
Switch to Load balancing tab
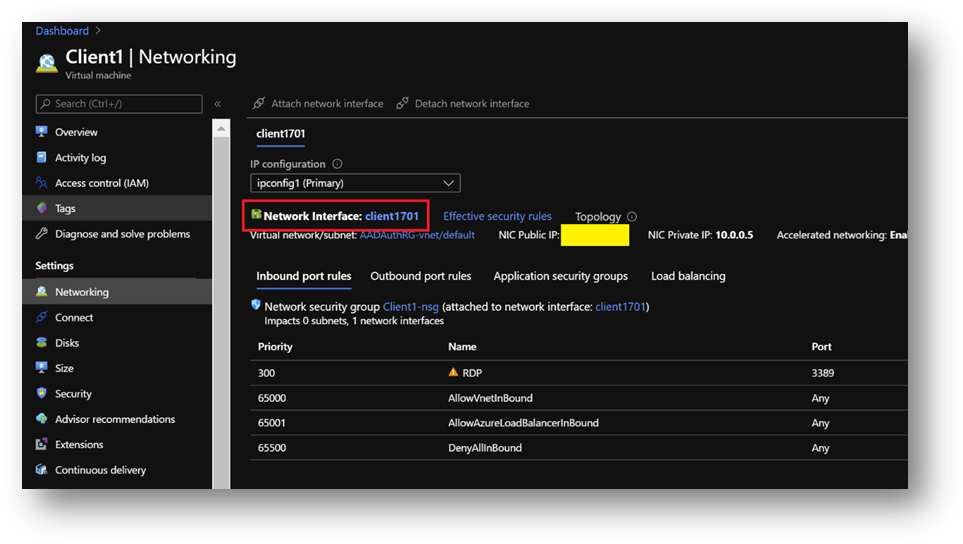(x=688, y=276)
